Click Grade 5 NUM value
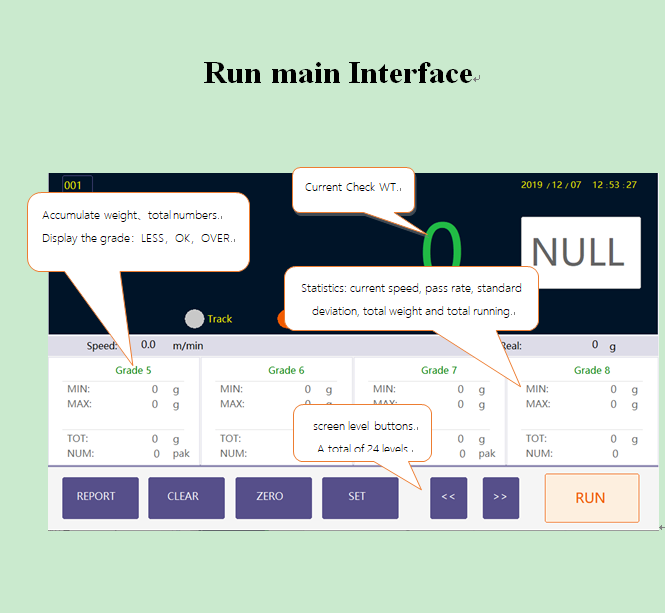Image resolution: width=665 pixels, height=613 pixels. 156,454
